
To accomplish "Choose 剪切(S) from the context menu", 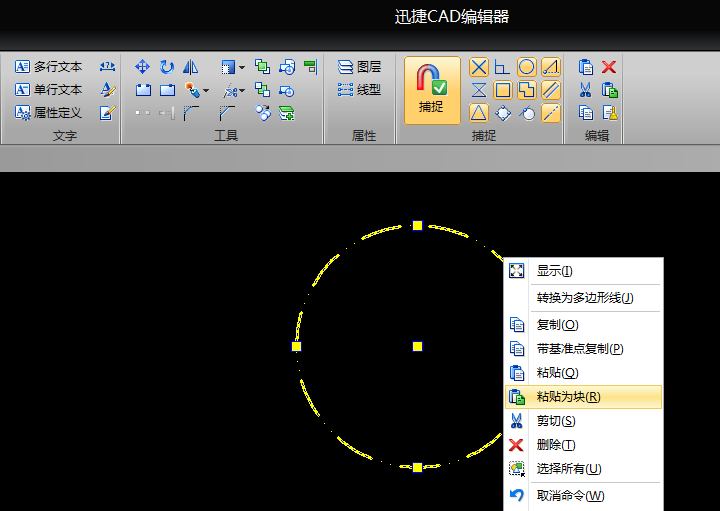I will pos(583,421).
